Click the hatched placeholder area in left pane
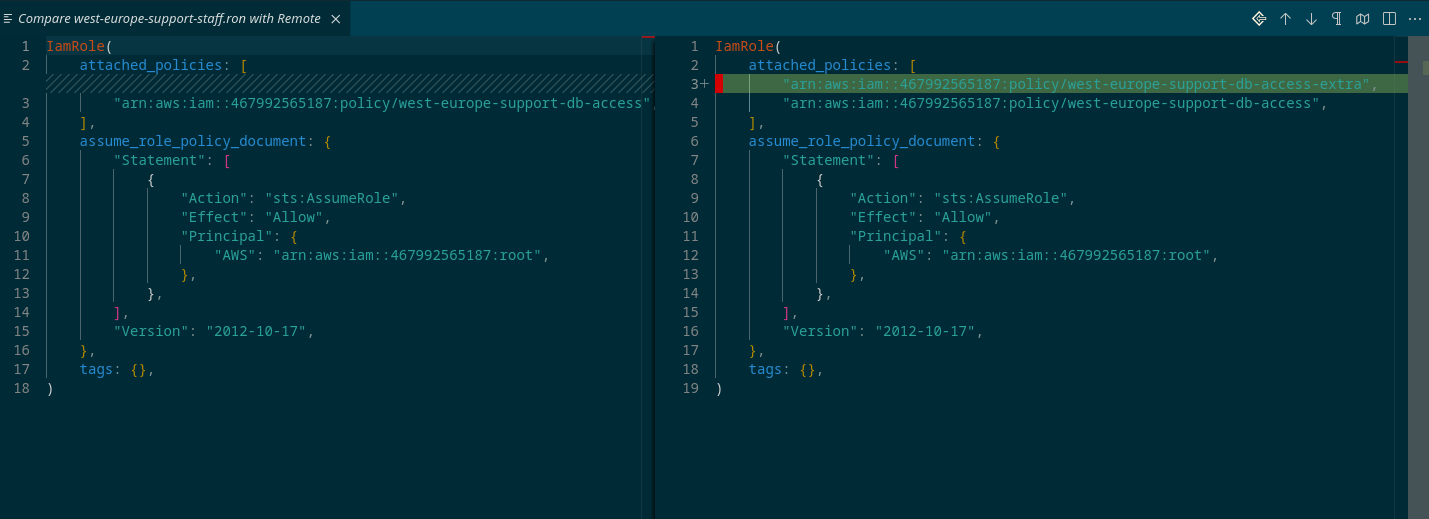Image resolution: width=1429 pixels, height=519 pixels. [340, 84]
